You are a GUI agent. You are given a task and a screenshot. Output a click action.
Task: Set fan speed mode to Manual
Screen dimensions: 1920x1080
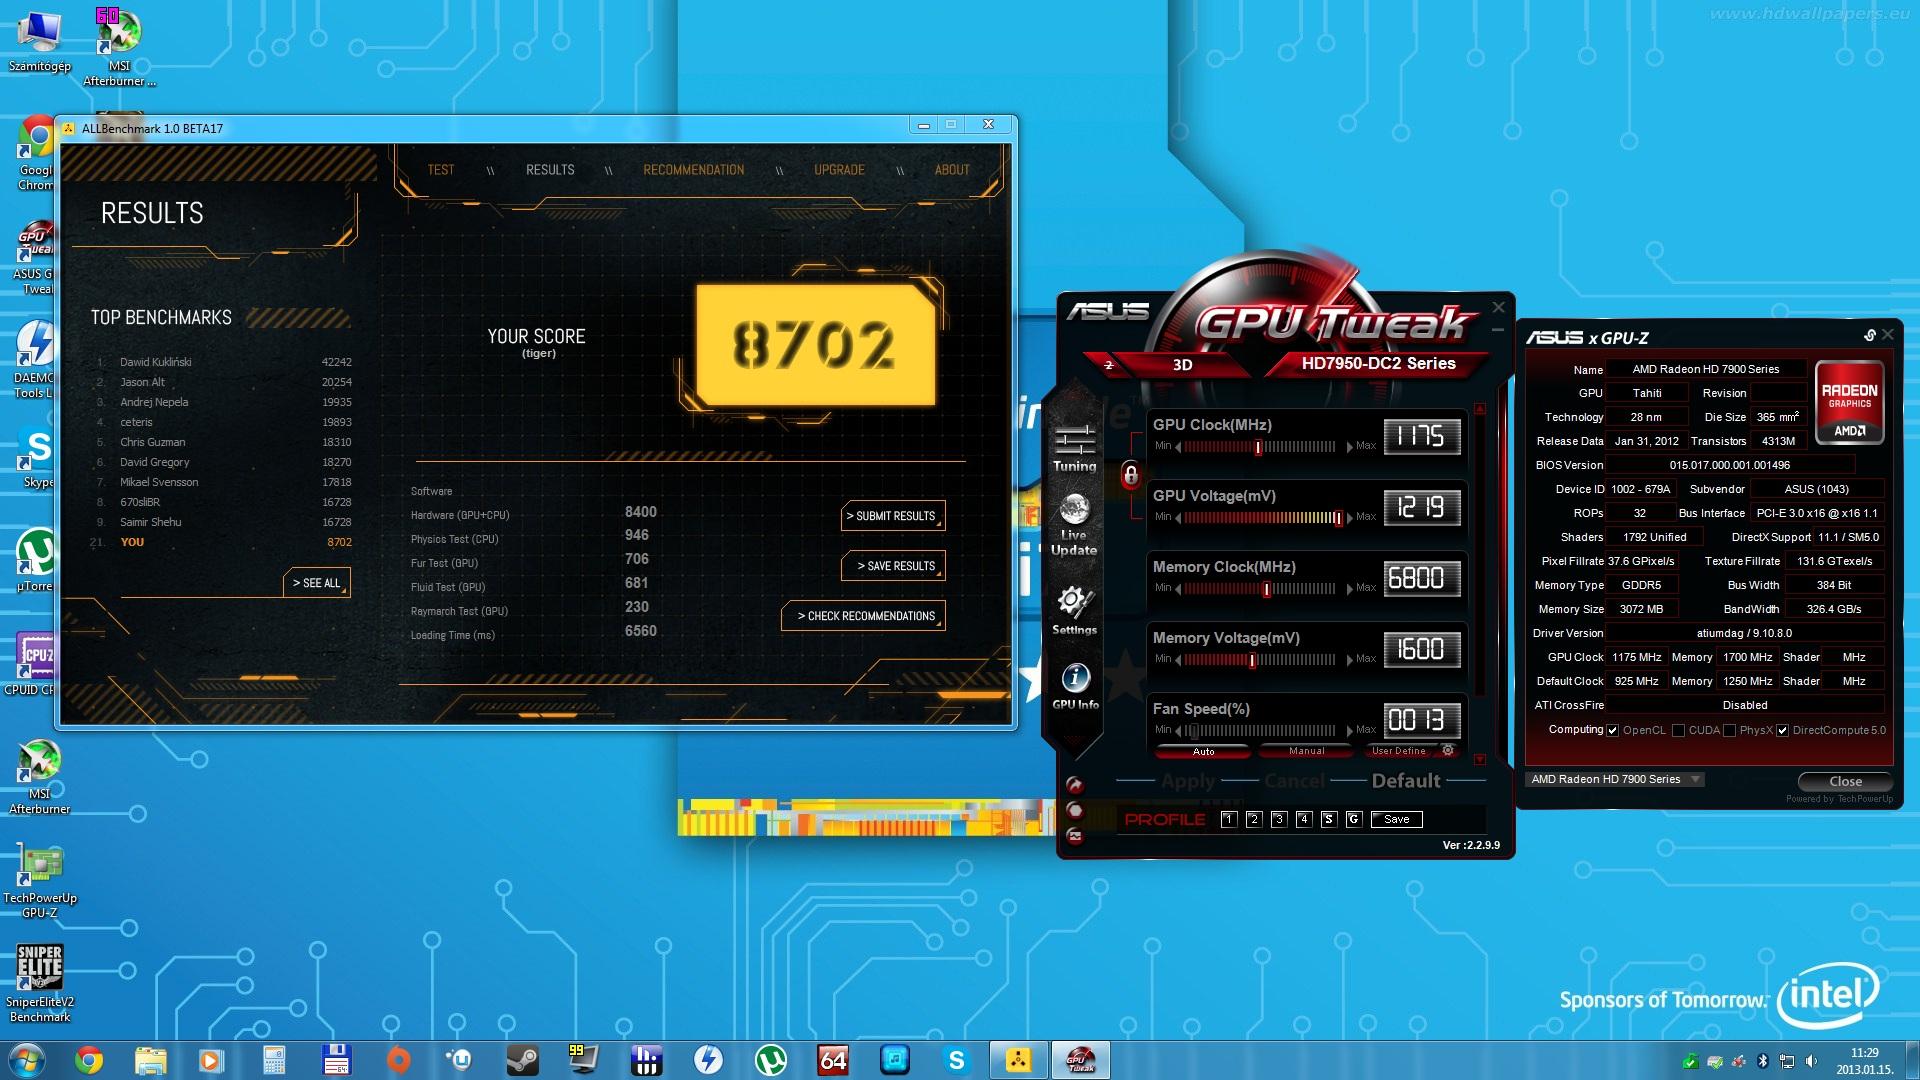[x=1306, y=751]
